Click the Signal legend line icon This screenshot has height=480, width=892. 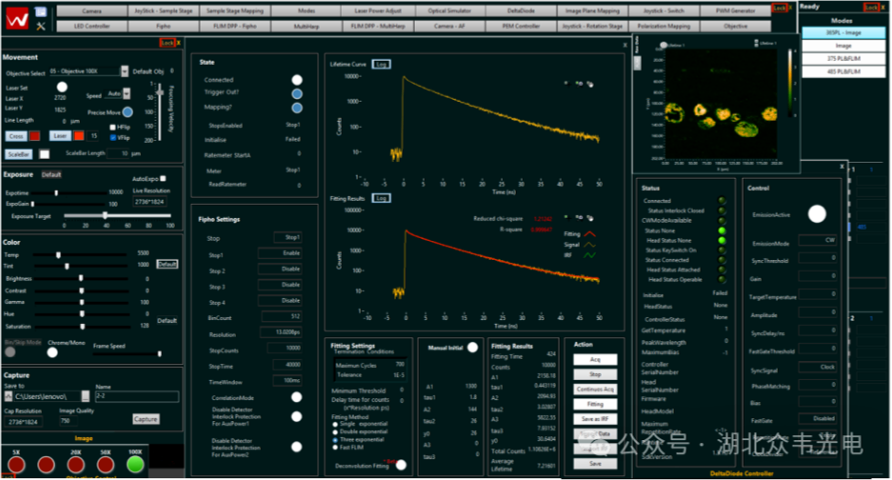click(589, 245)
